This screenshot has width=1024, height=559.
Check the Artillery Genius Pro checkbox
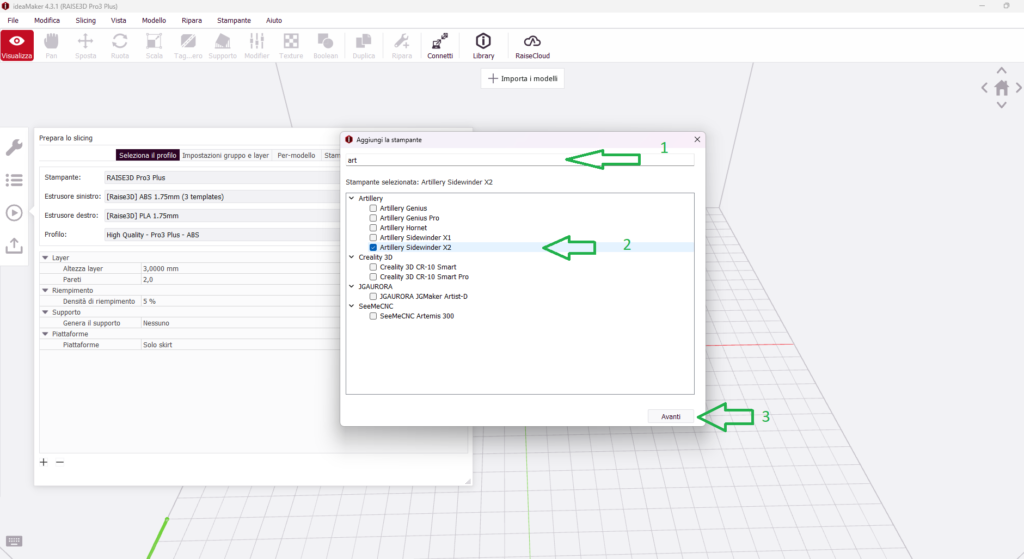[373, 218]
